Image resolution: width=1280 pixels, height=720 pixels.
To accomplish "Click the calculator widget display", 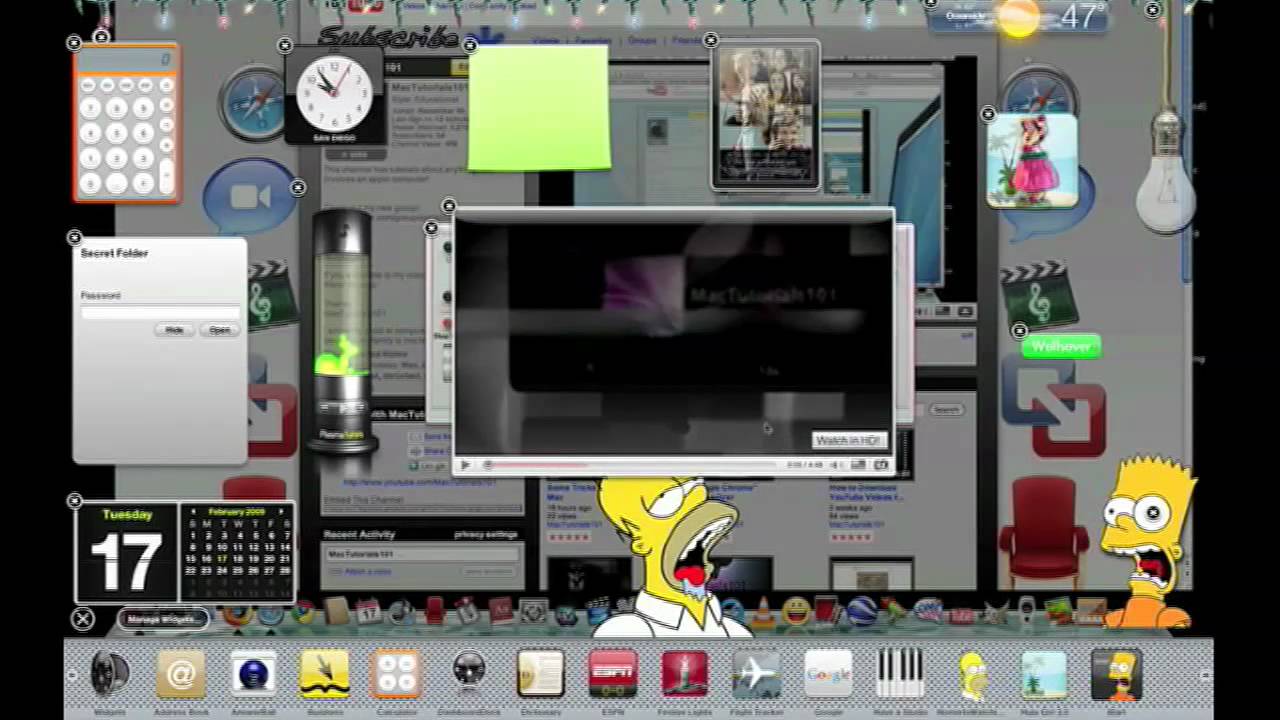I will 126,60.
